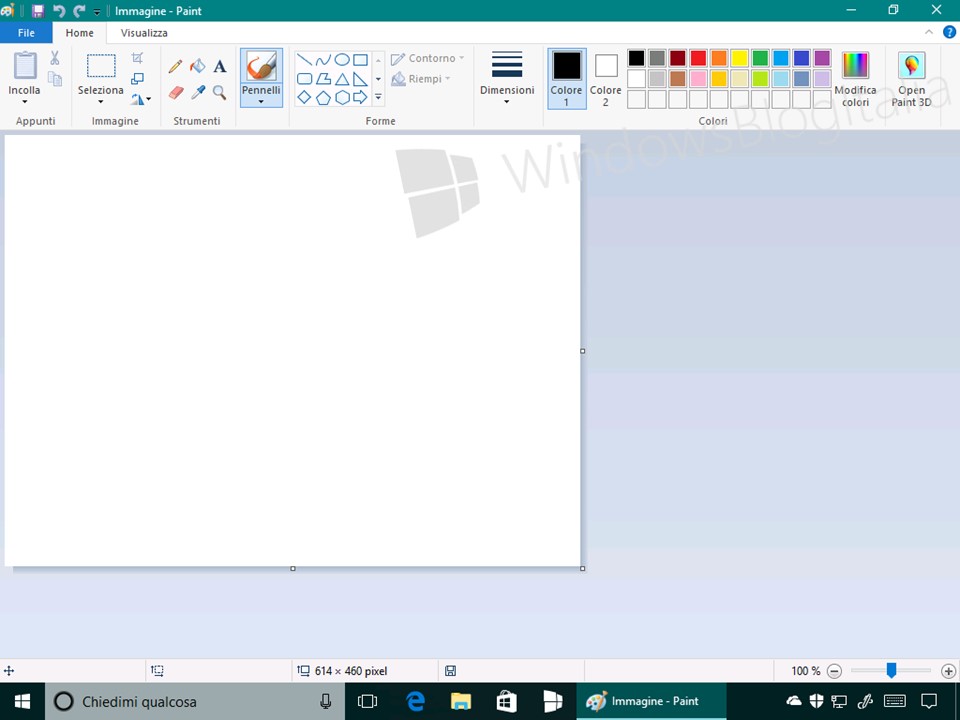Choose the polygon shape
Image resolution: width=960 pixels, height=720 pixels.
pos(323,78)
